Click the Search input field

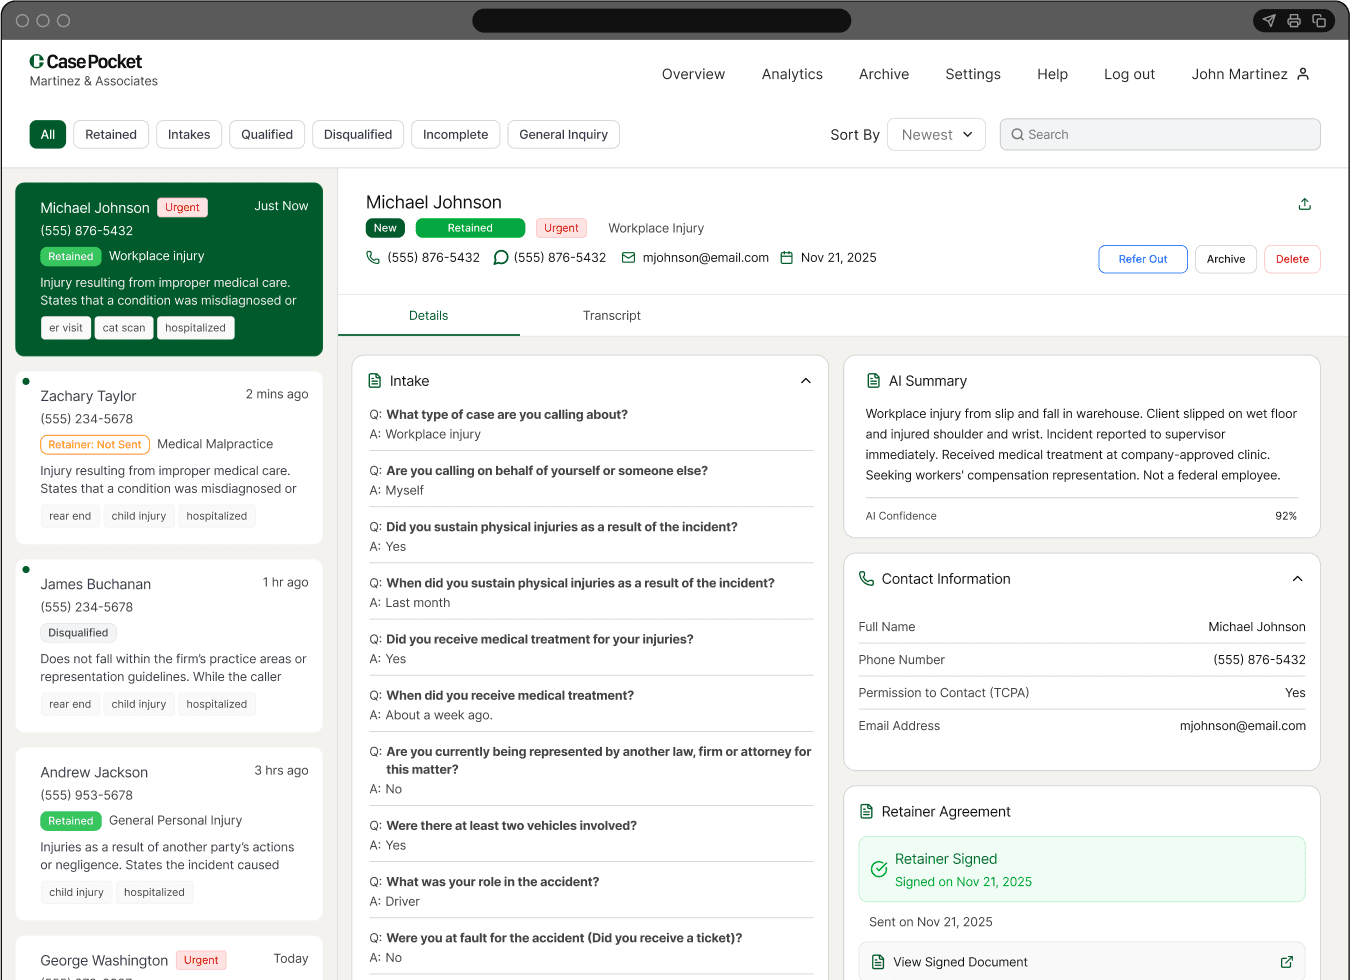pyautogui.click(x=1160, y=135)
